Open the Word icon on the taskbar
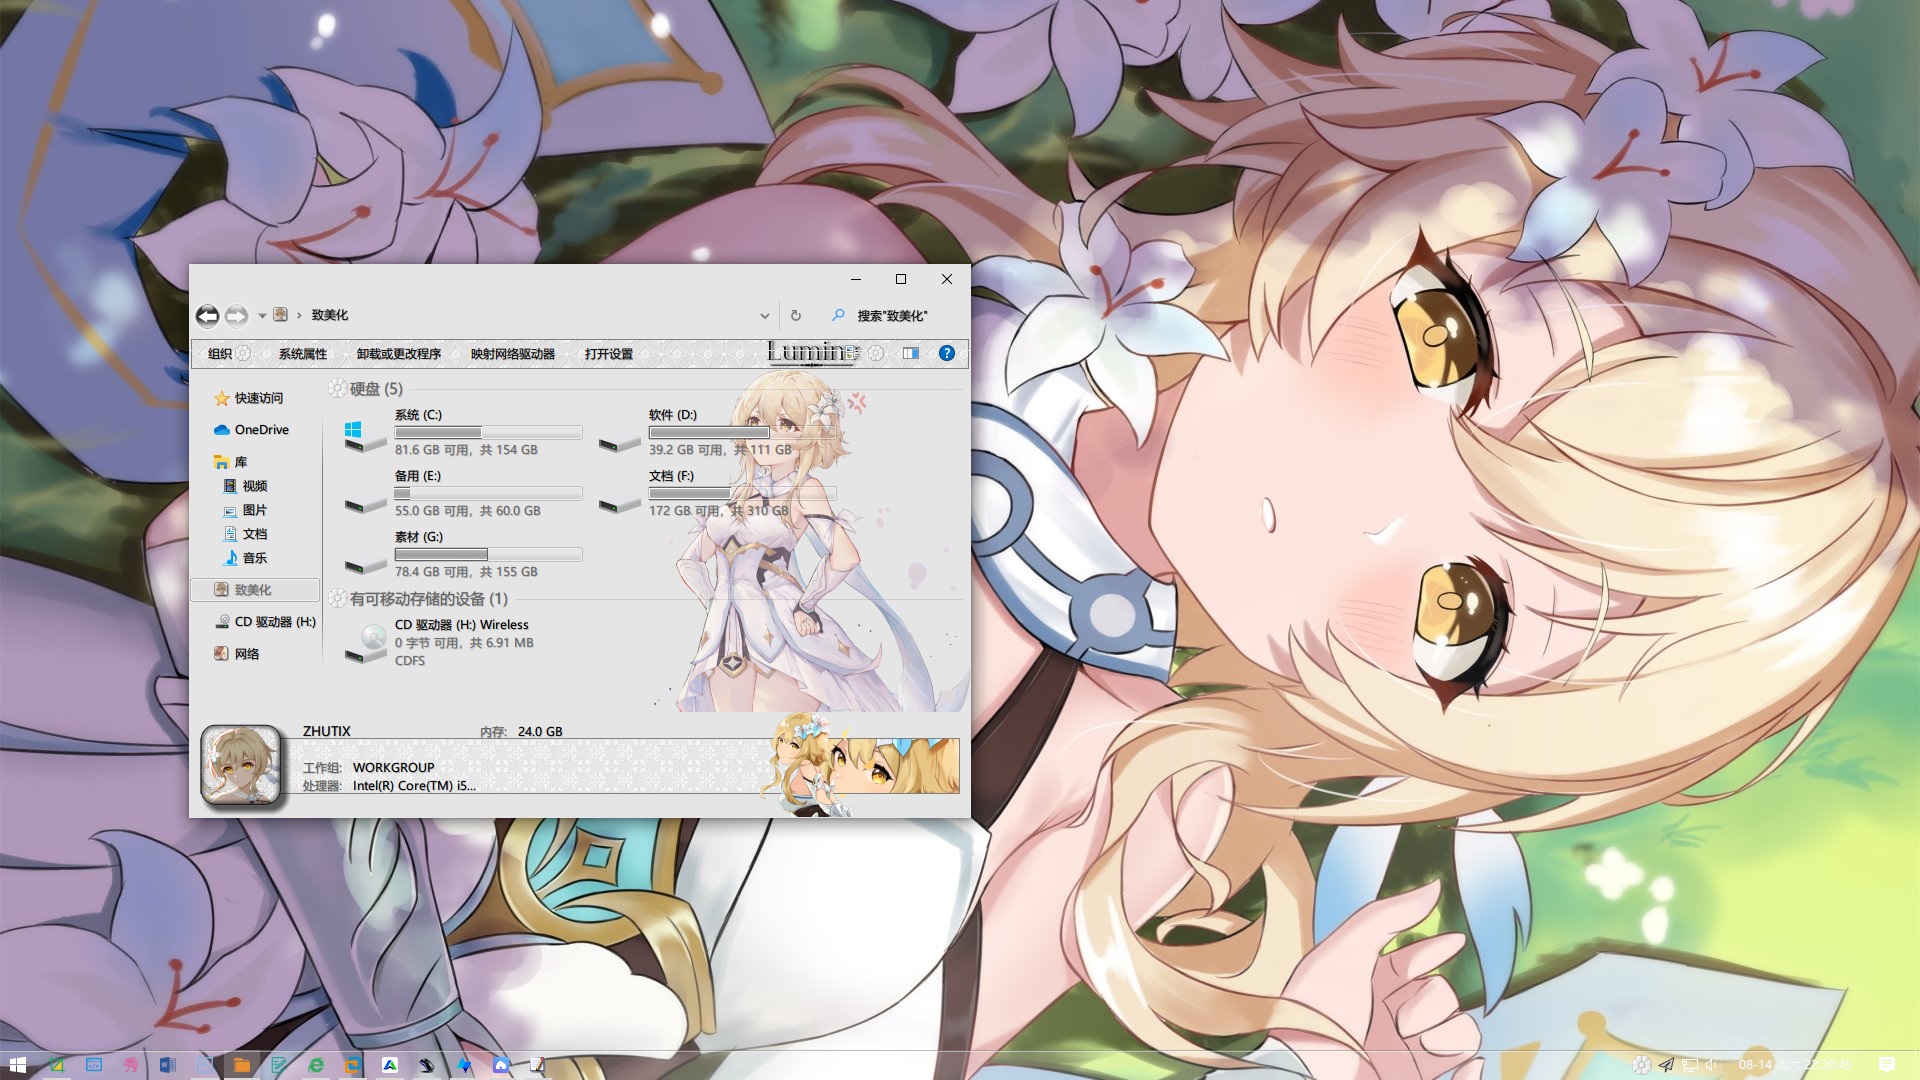Viewport: 1920px width, 1080px height. (x=167, y=1065)
